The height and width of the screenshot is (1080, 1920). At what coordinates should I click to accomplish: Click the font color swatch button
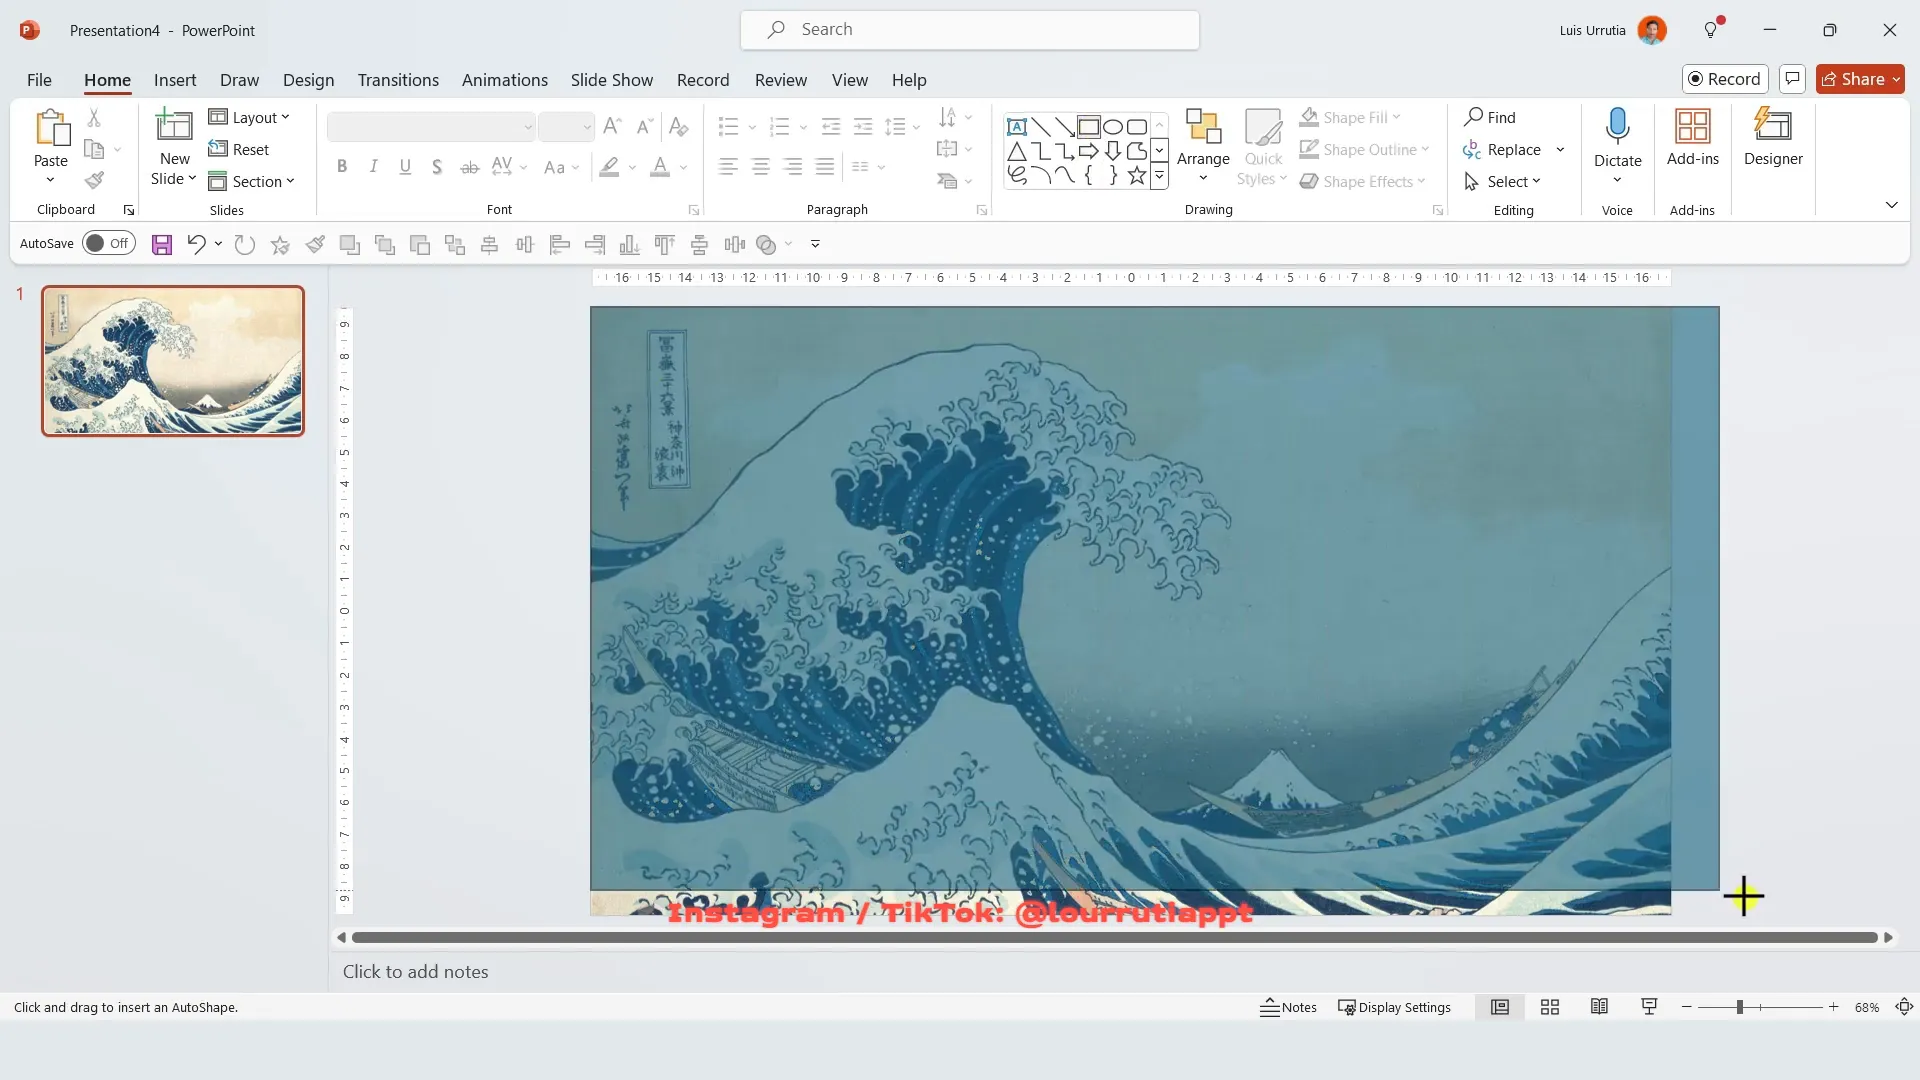[x=660, y=167]
